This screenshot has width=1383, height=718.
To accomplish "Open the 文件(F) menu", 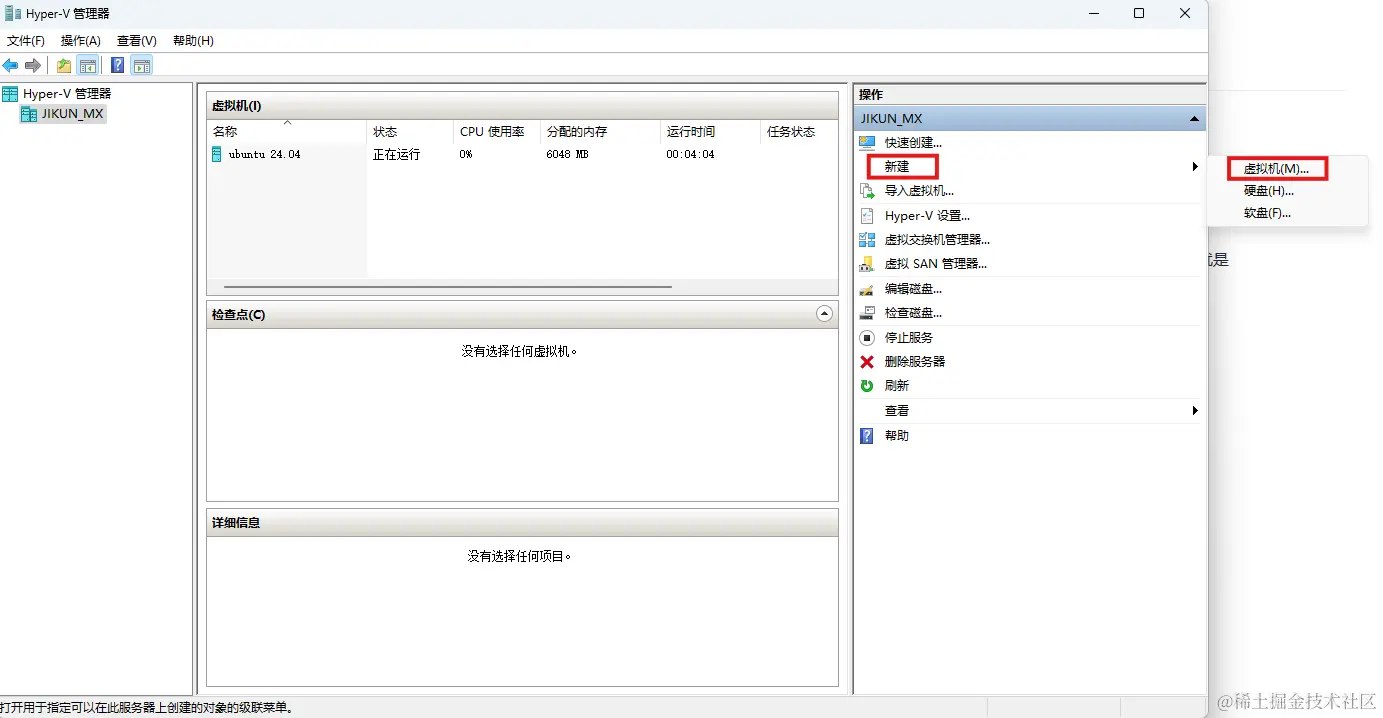I will pos(26,41).
